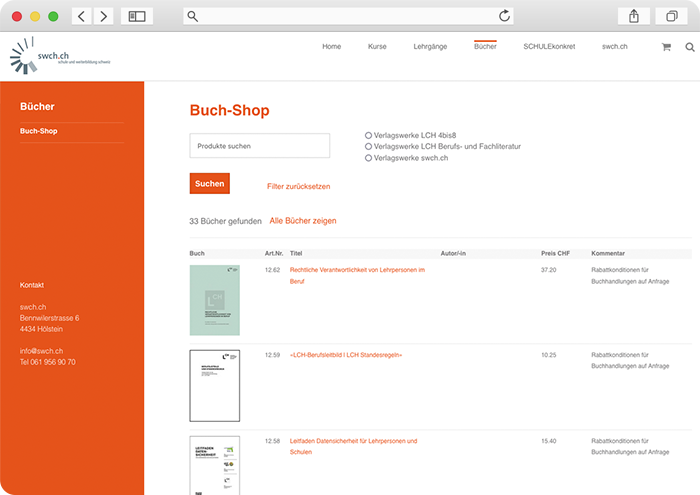Click the browser address bar field
Image resolution: width=700 pixels, height=495 pixels.
tap(348, 17)
